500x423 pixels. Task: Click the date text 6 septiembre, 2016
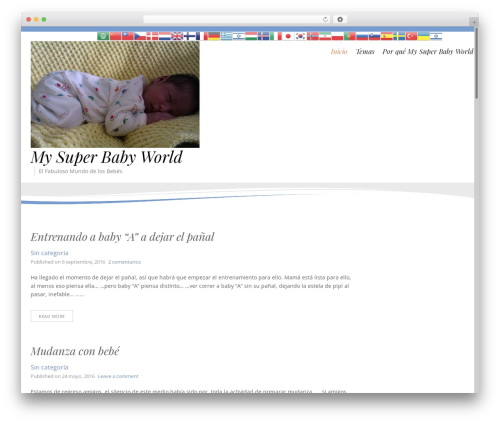coord(83,262)
